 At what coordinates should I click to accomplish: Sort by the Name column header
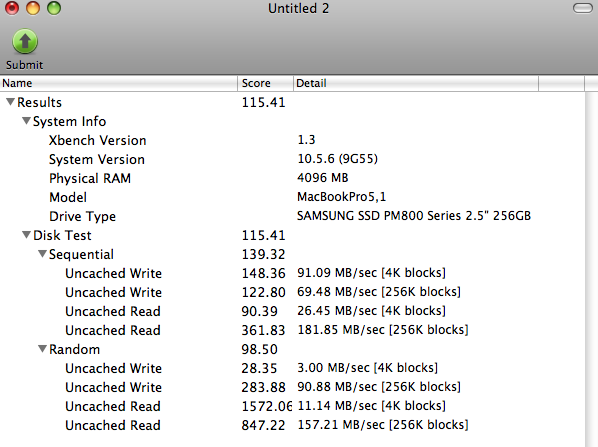[119, 83]
